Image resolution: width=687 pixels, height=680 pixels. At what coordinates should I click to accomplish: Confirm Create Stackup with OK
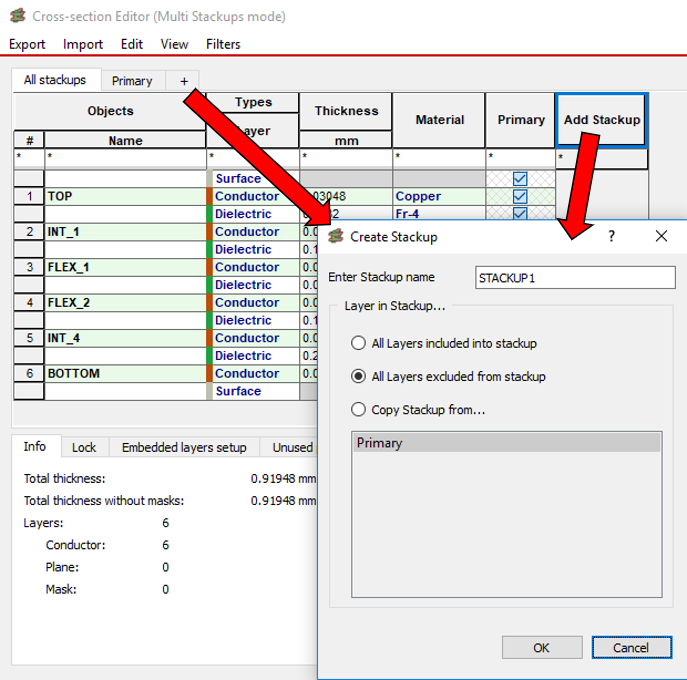tap(542, 648)
